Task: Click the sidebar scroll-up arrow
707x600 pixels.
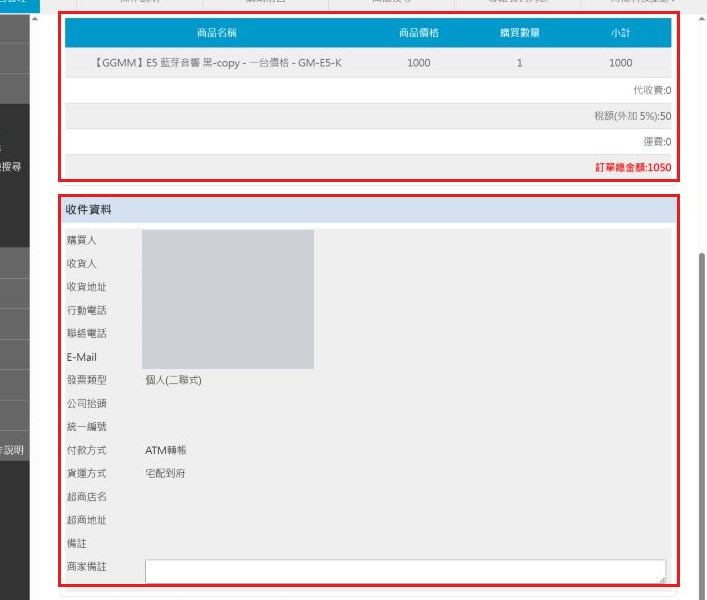Action: pos(35,19)
